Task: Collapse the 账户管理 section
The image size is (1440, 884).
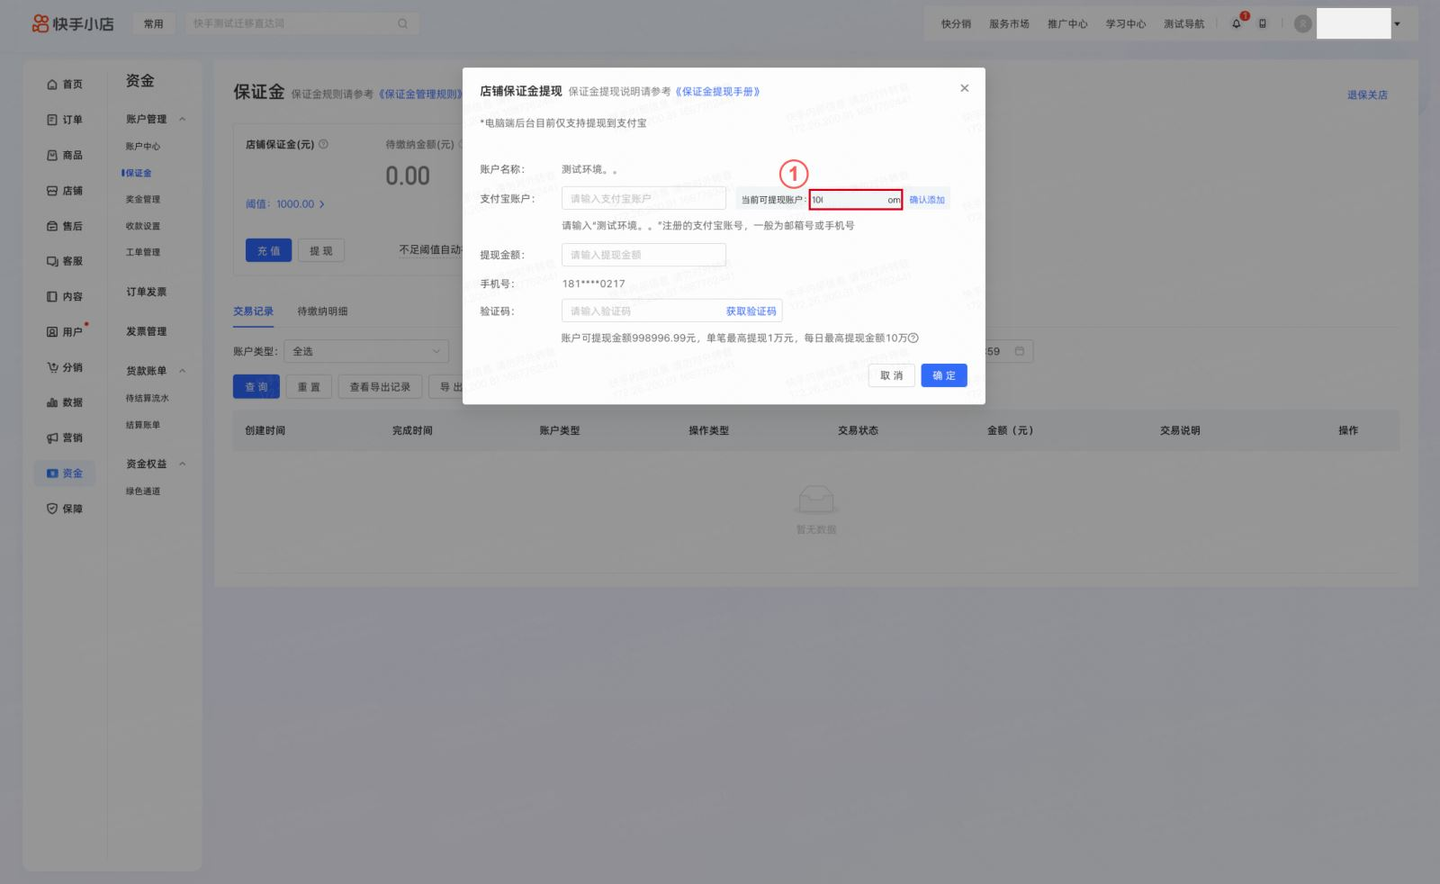Action: click(x=182, y=118)
